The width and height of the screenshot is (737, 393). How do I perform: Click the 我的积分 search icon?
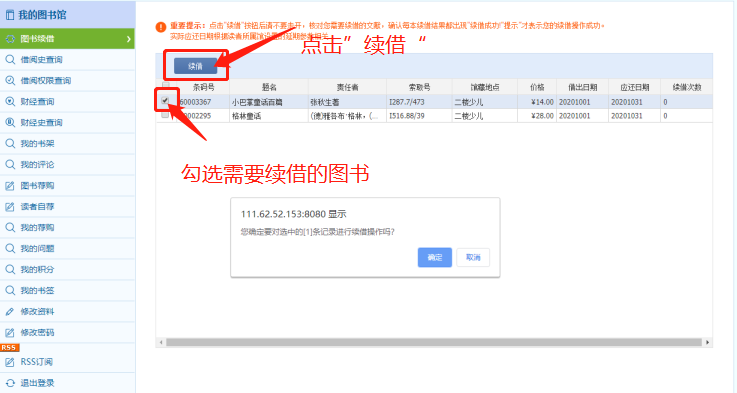[x=10, y=269]
